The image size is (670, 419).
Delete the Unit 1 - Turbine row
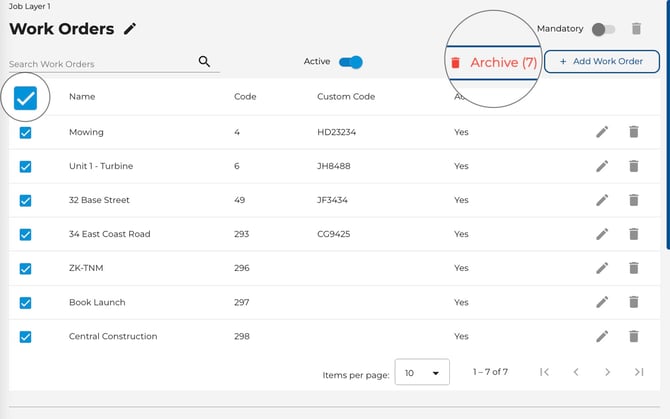633,166
